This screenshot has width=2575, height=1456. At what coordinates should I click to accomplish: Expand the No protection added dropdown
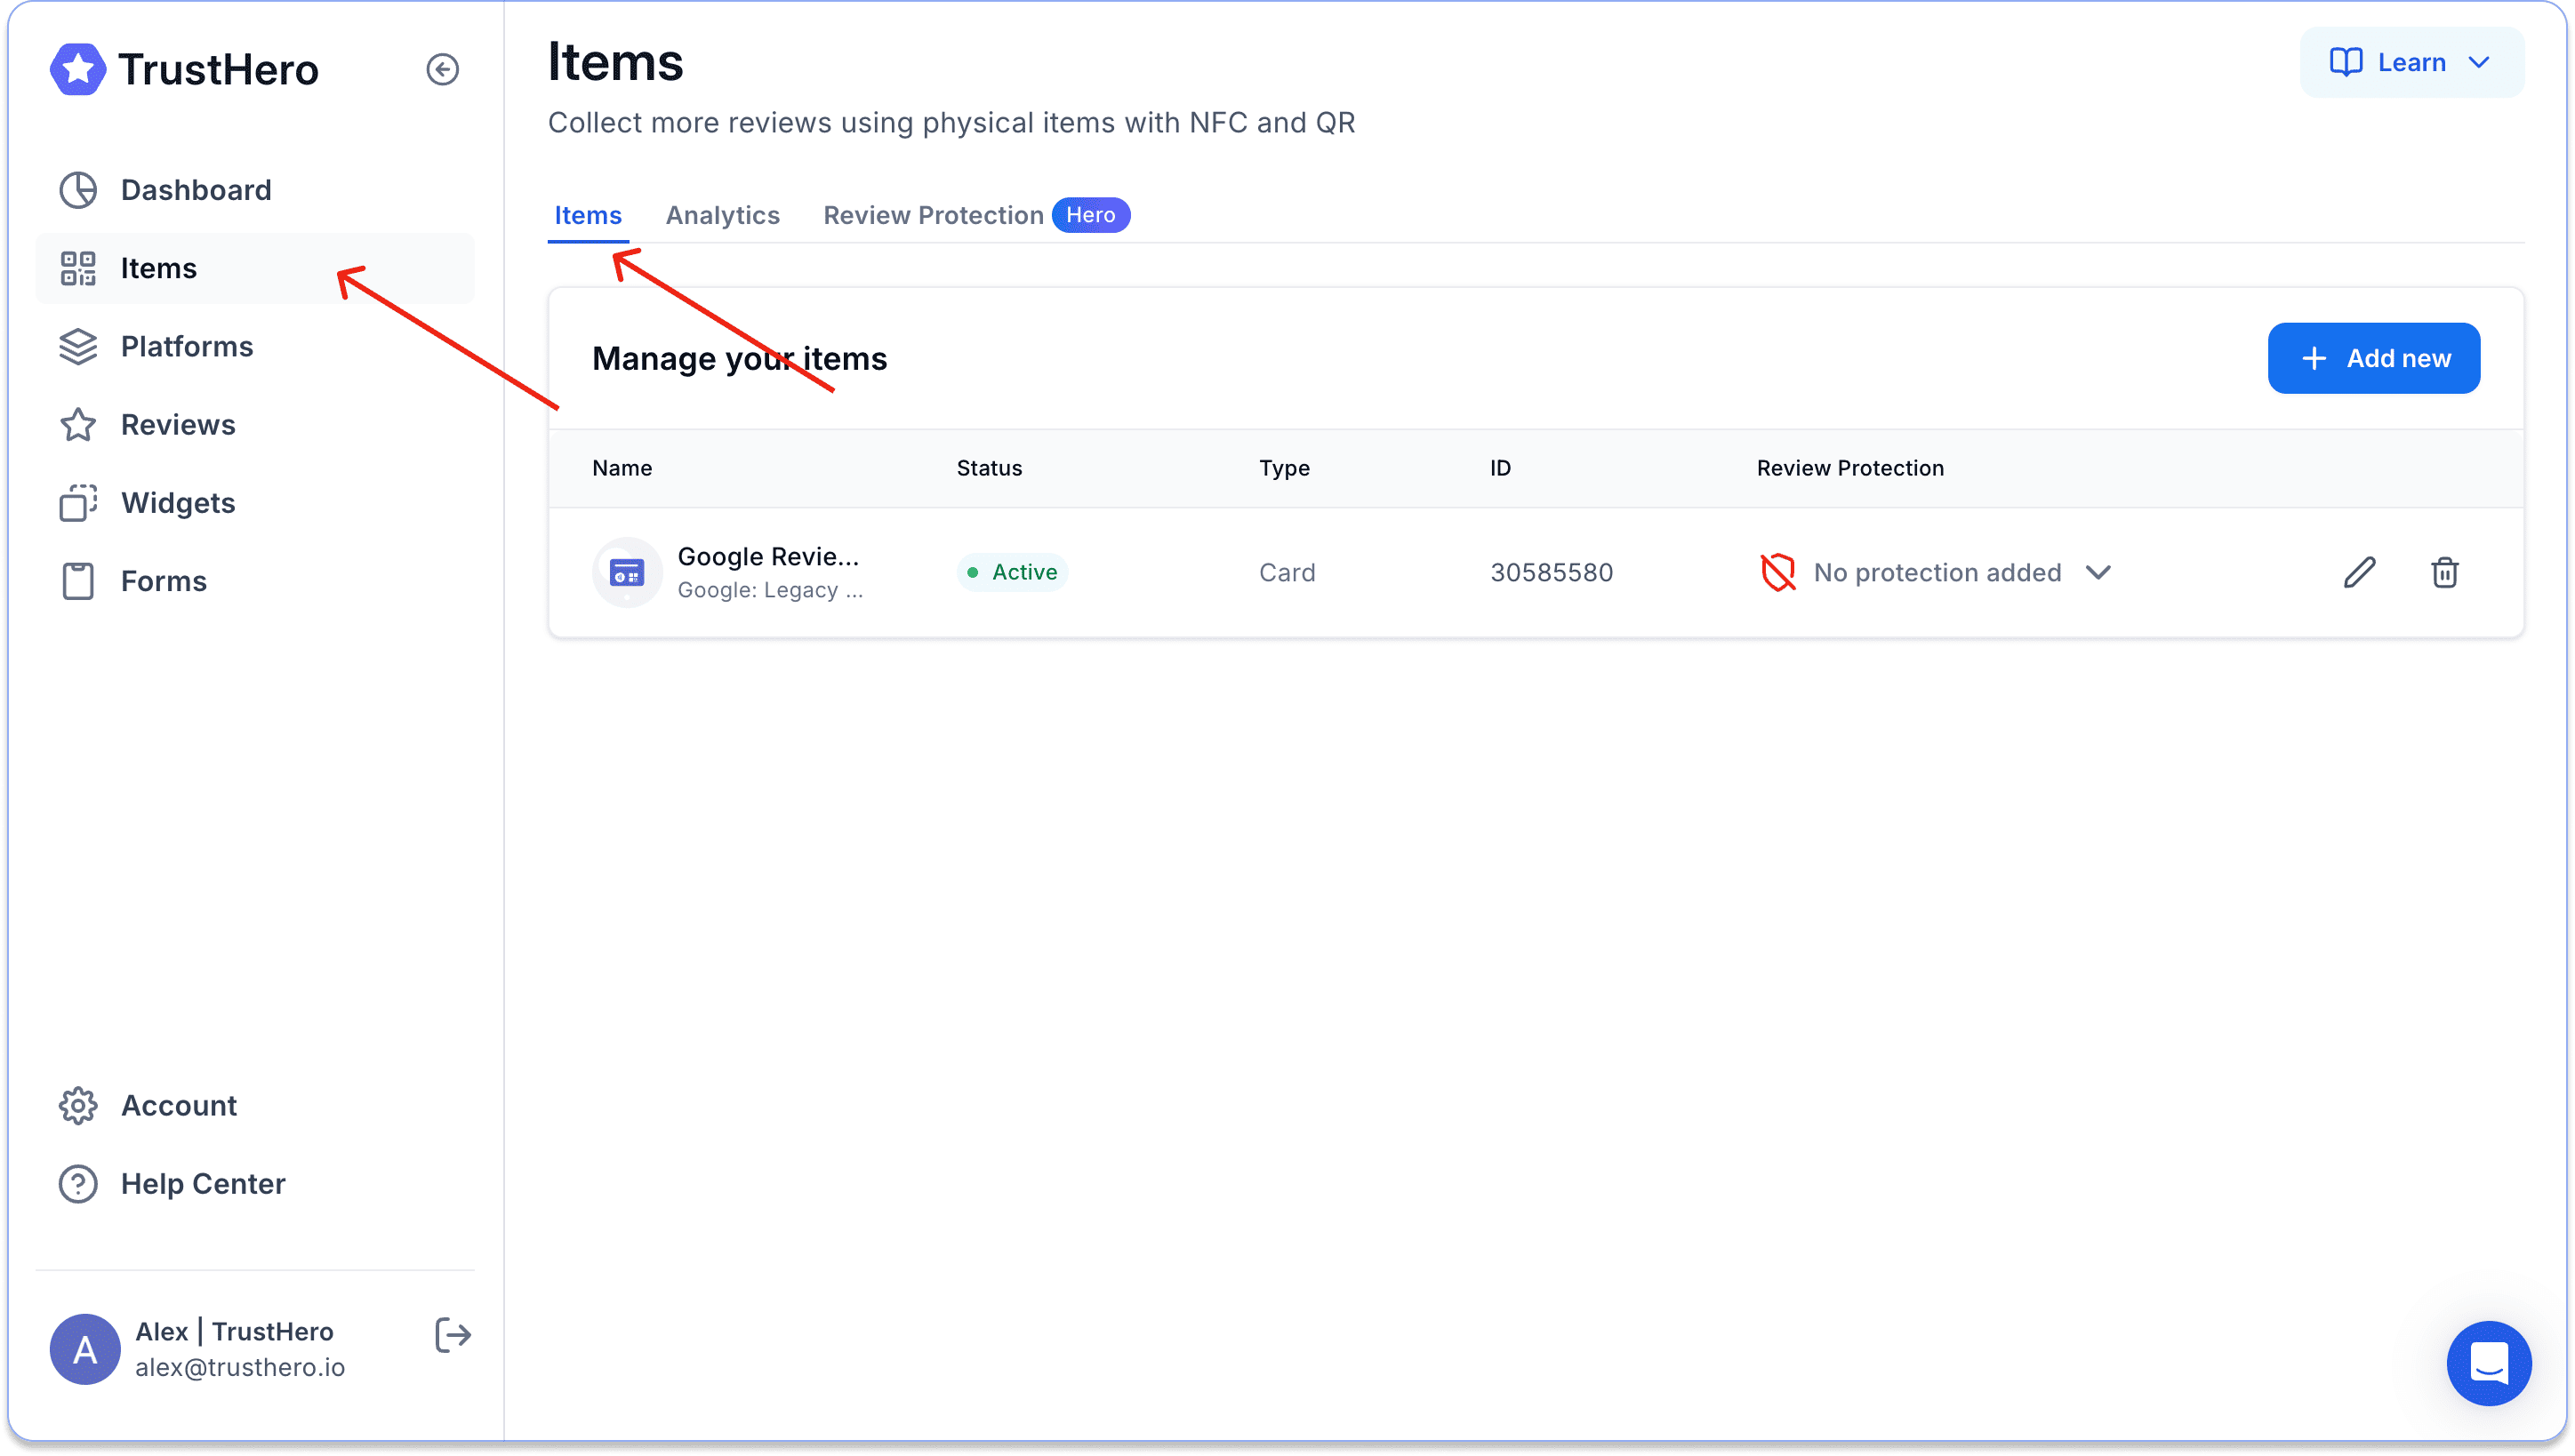(2098, 572)
